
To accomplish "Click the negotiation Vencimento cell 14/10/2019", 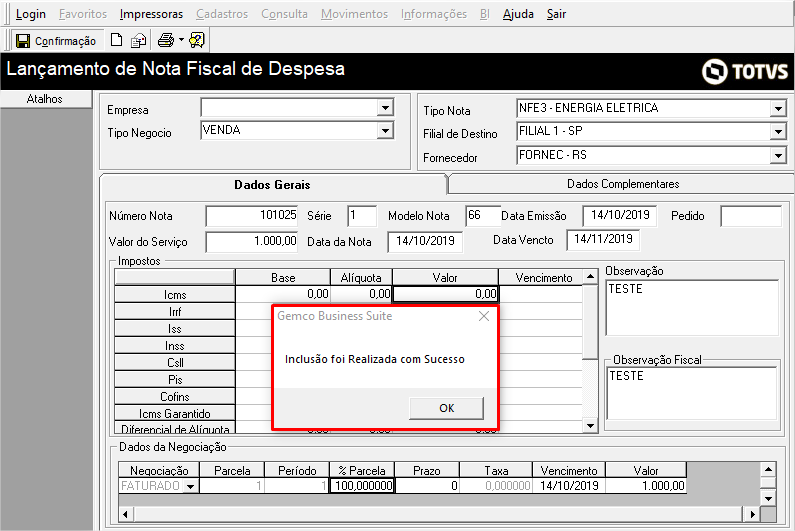I will tap(569, 486).
